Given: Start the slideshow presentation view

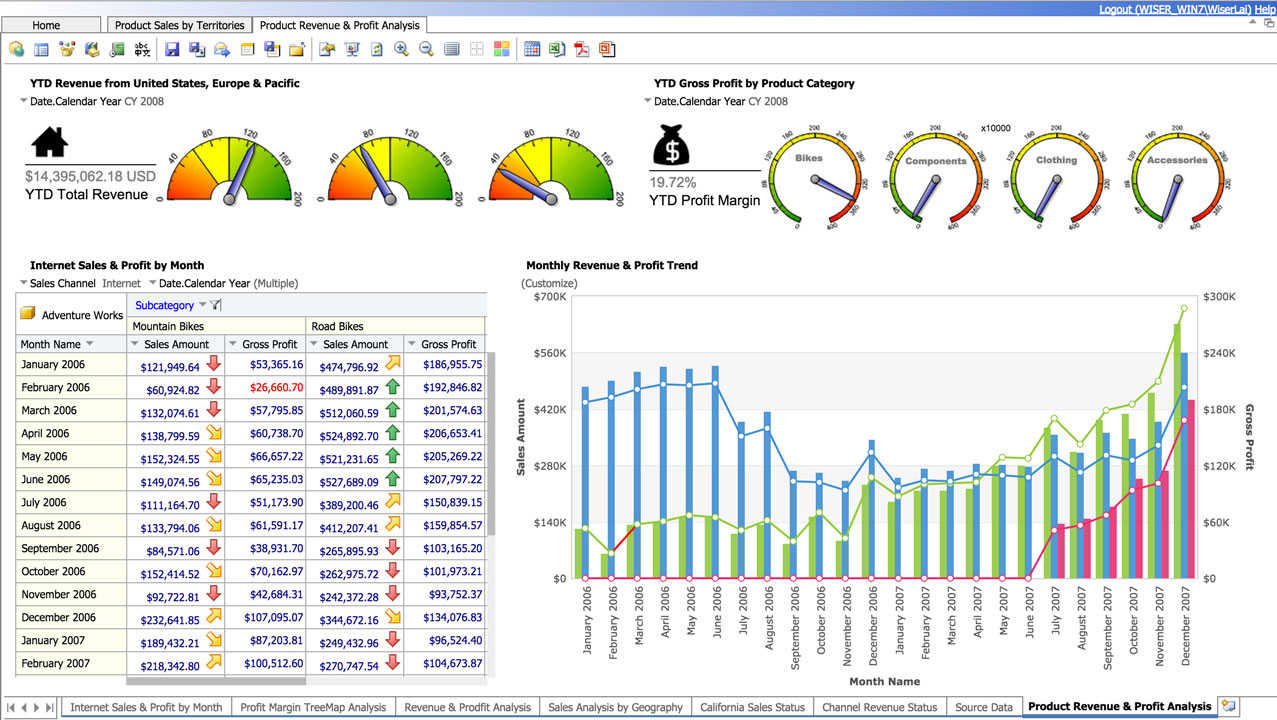Looking at the screenshot, I should (352, 48).
